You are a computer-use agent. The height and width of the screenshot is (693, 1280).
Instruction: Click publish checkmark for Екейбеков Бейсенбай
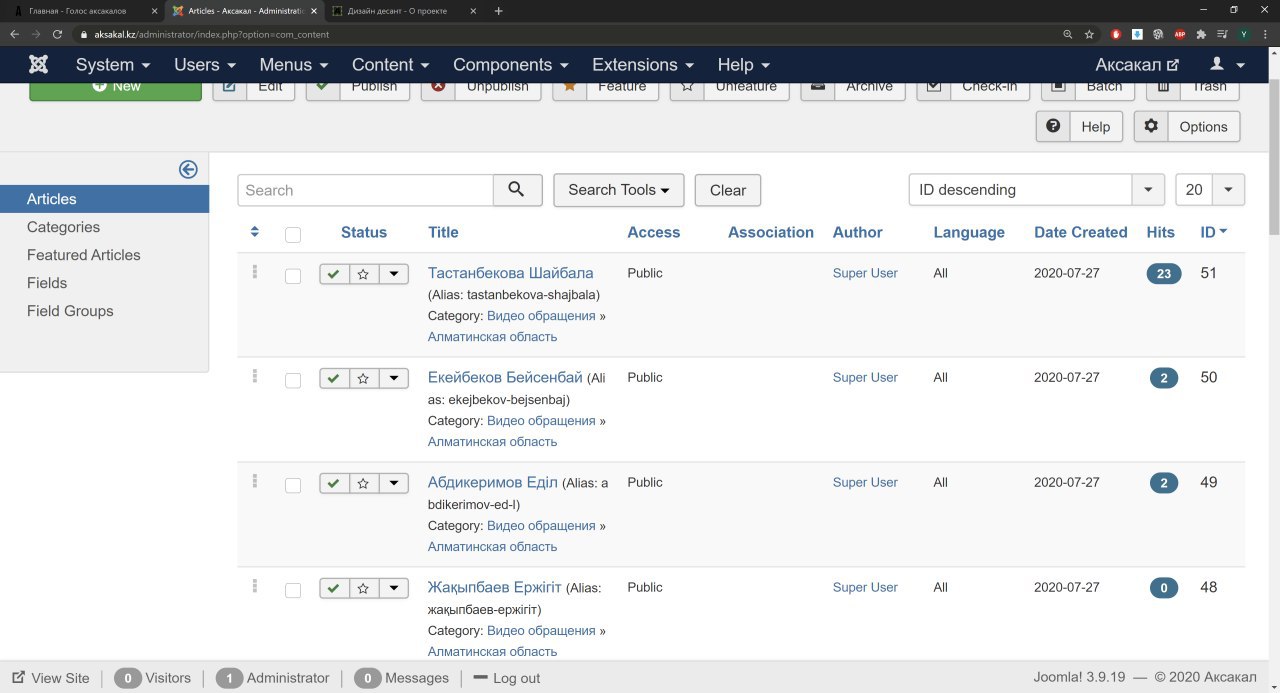(x=333, y=378)
